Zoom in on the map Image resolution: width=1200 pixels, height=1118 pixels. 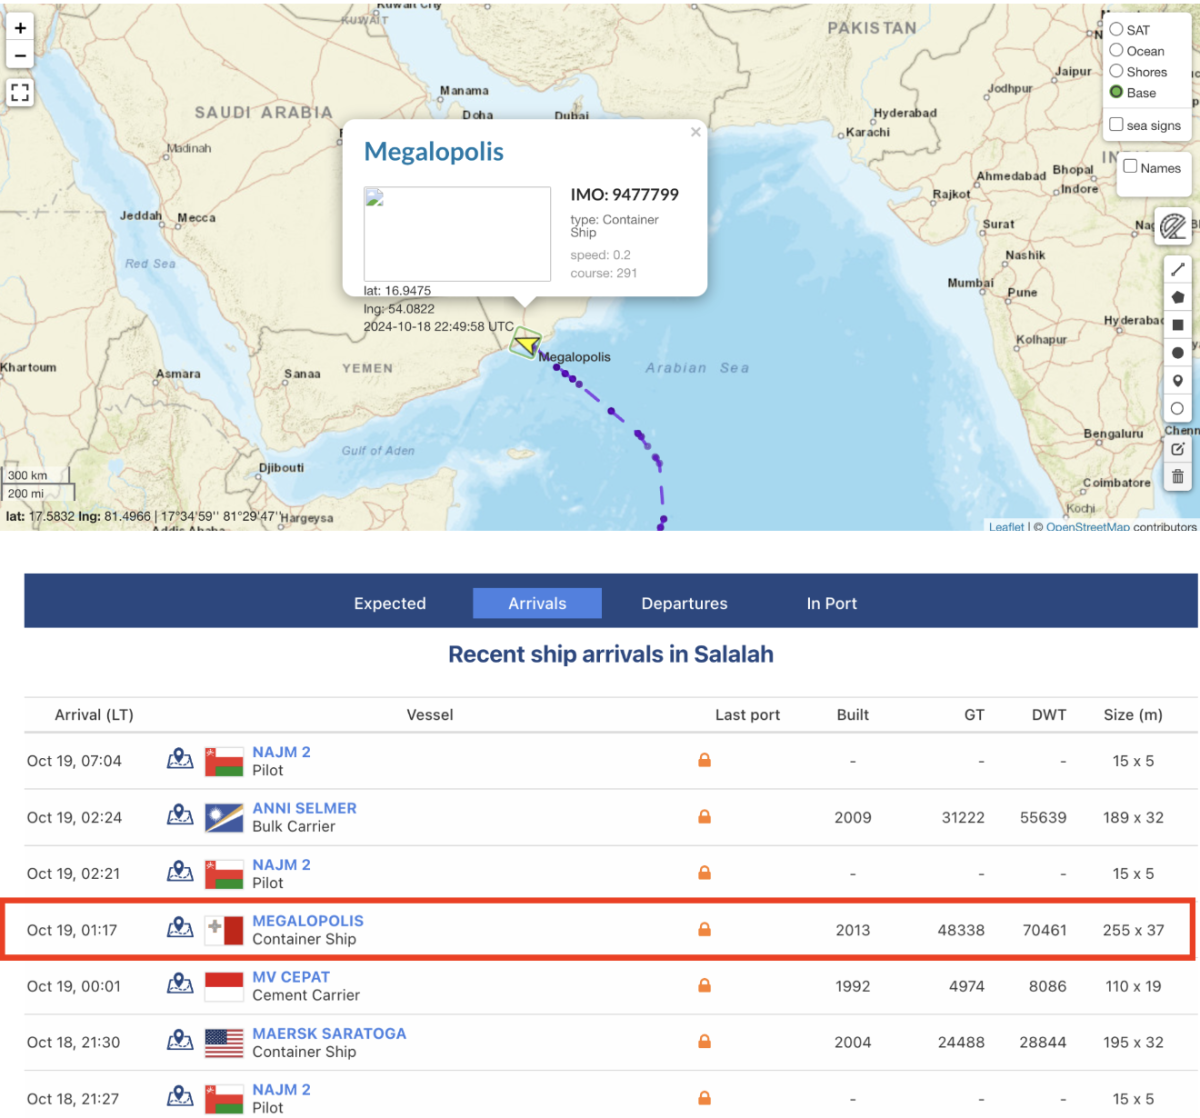coord(20,28)
